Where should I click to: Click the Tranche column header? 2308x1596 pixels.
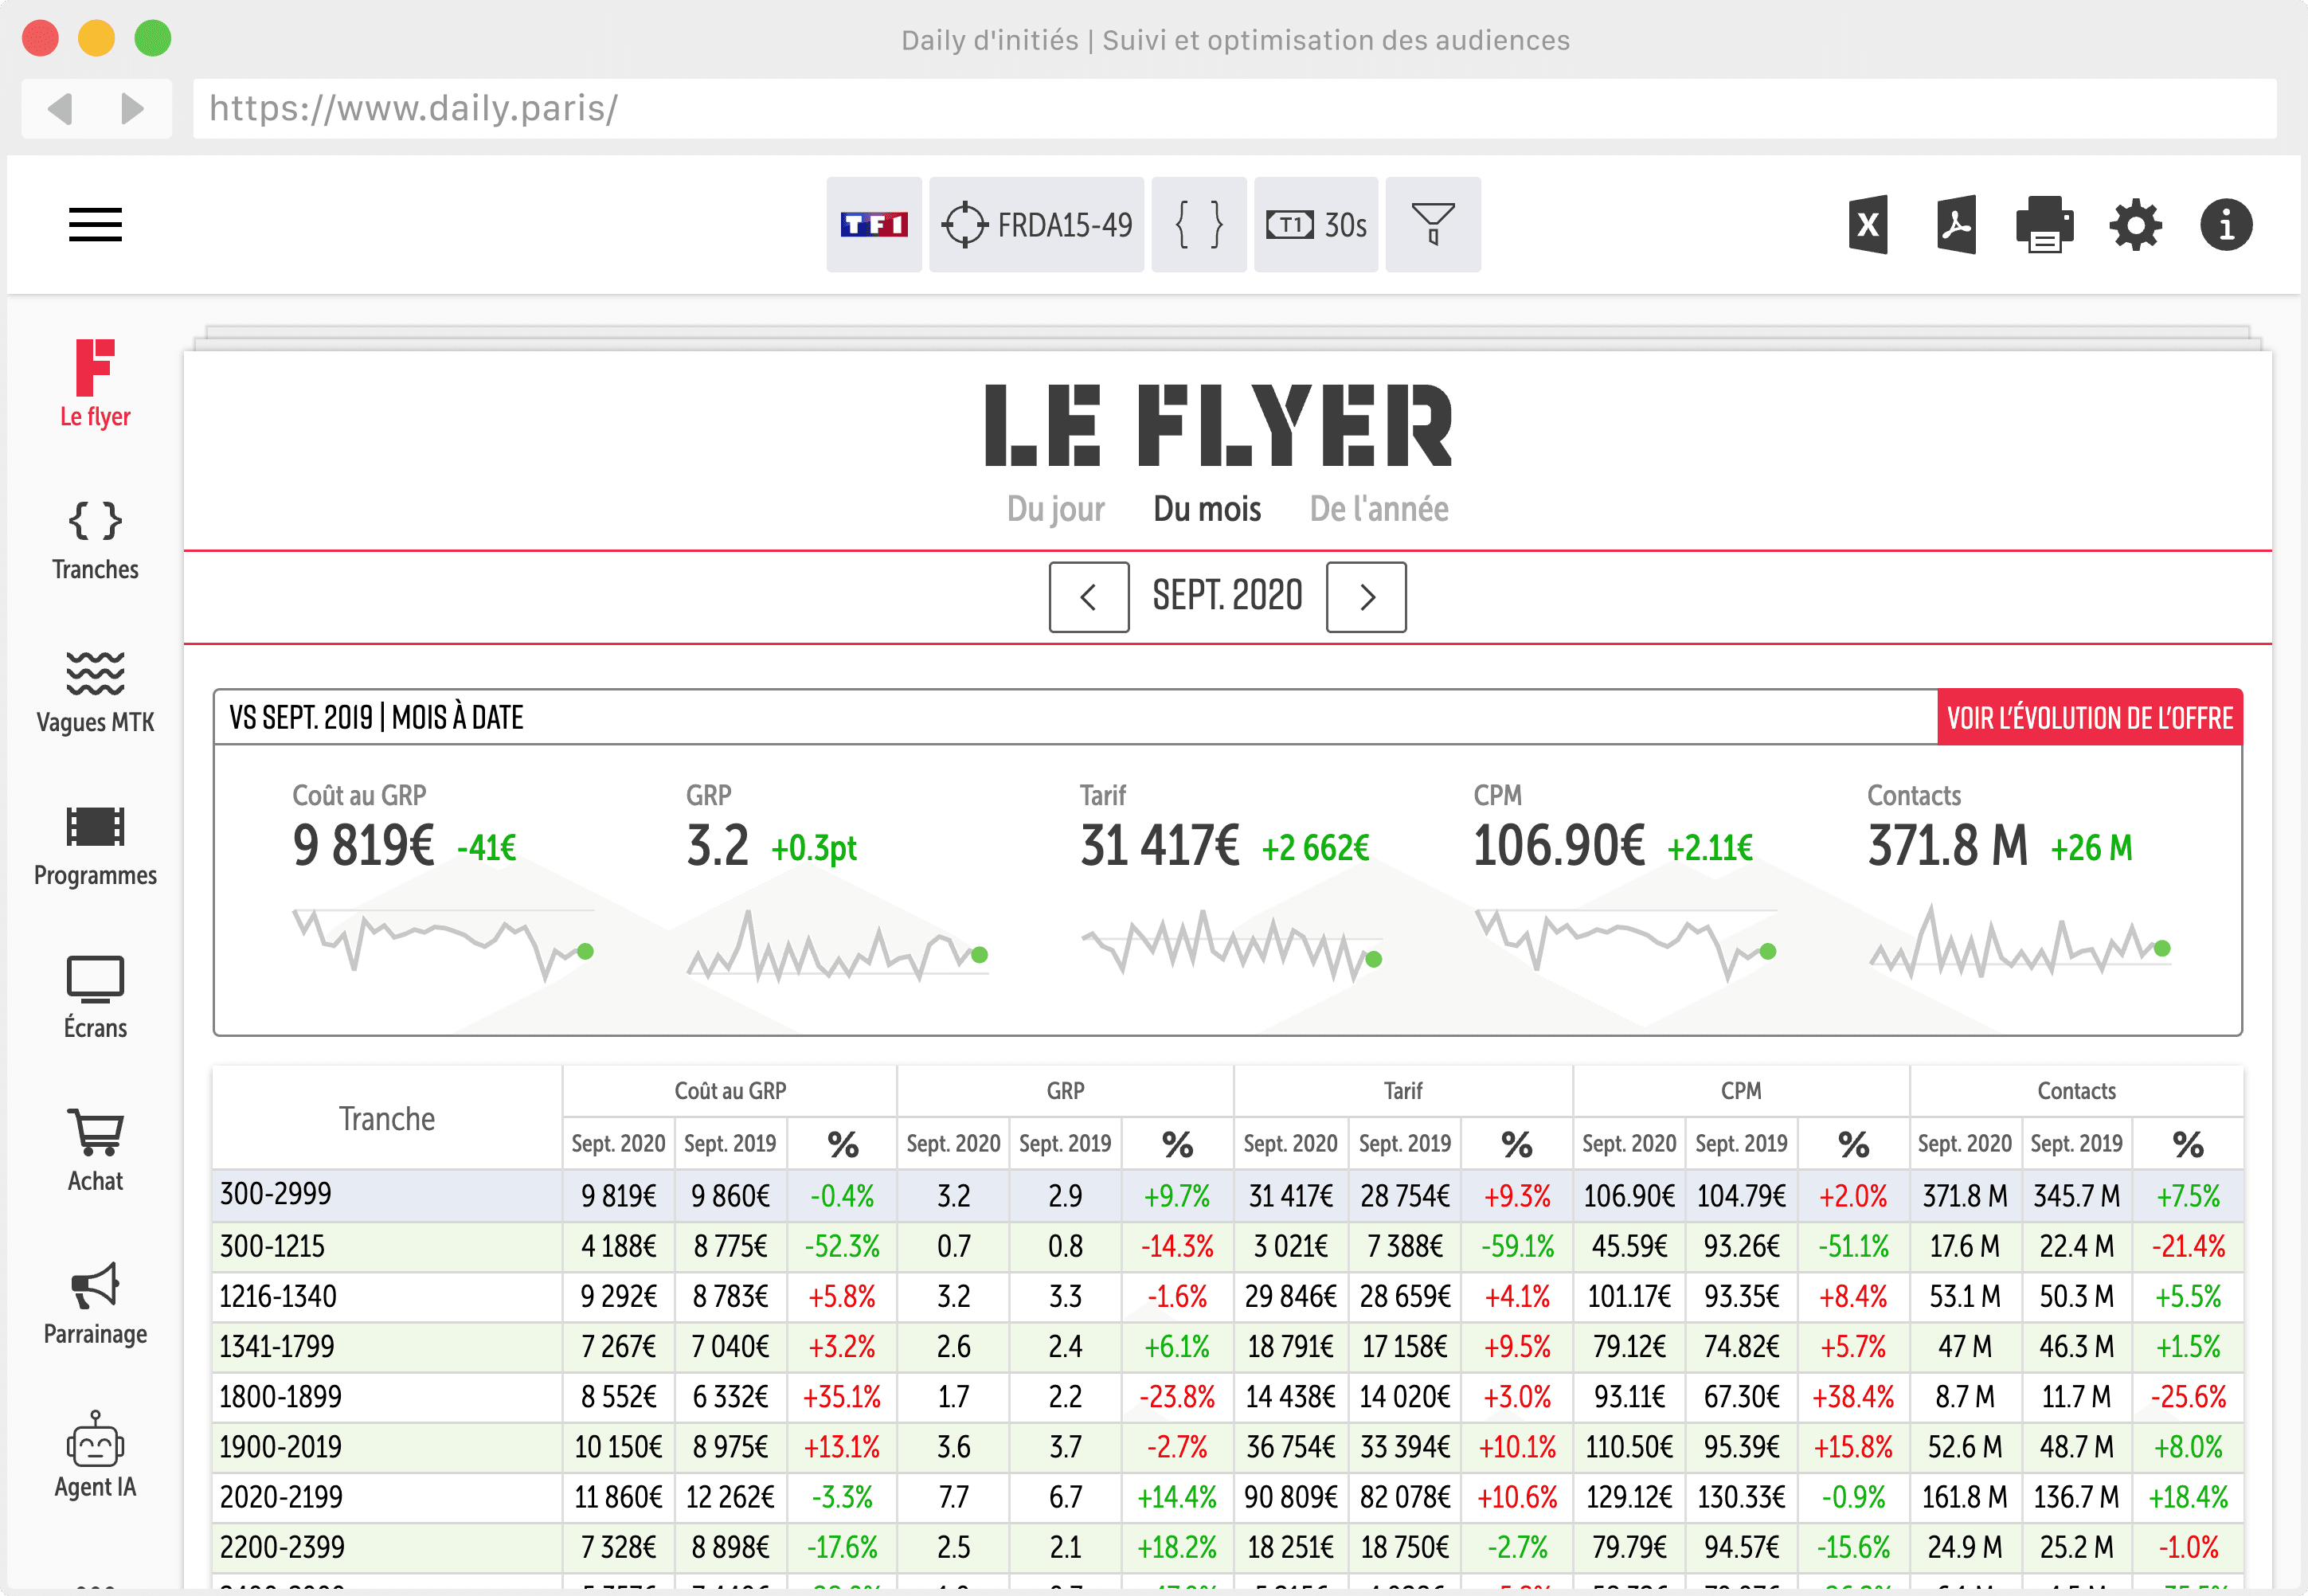coord(387,1119)
